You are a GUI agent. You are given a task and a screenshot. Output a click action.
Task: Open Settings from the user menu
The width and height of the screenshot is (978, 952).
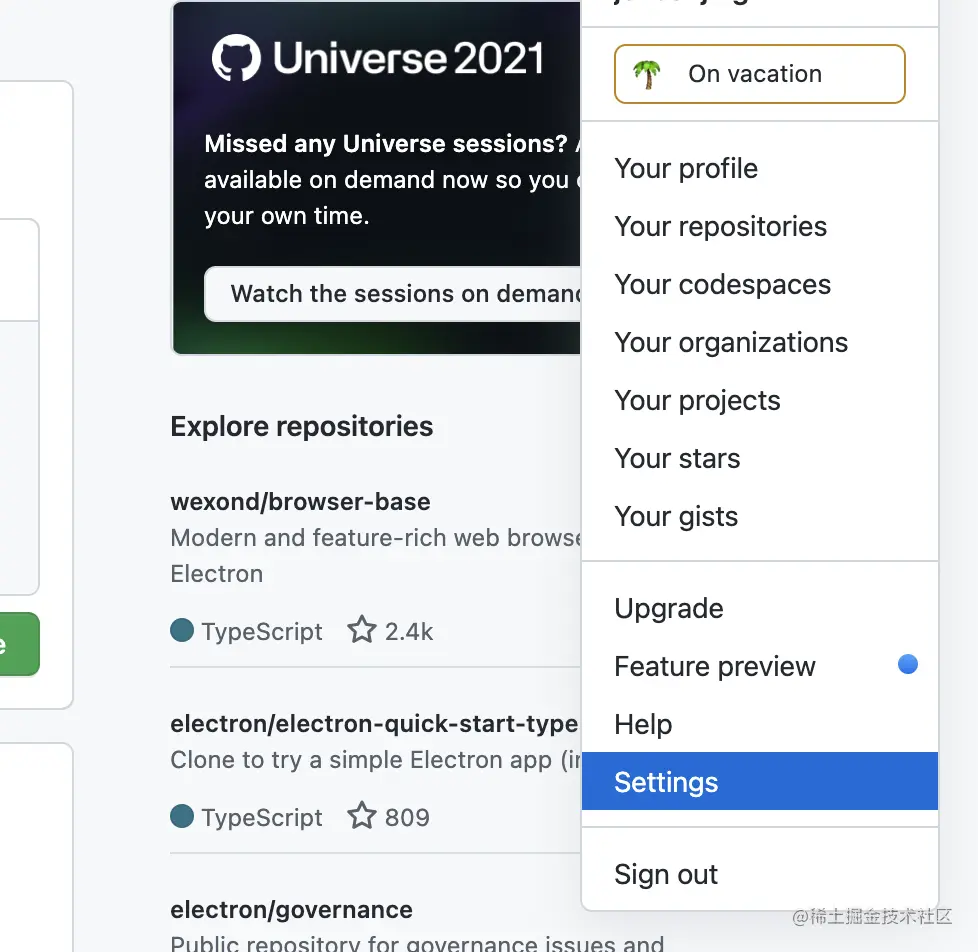pos(666,782)
